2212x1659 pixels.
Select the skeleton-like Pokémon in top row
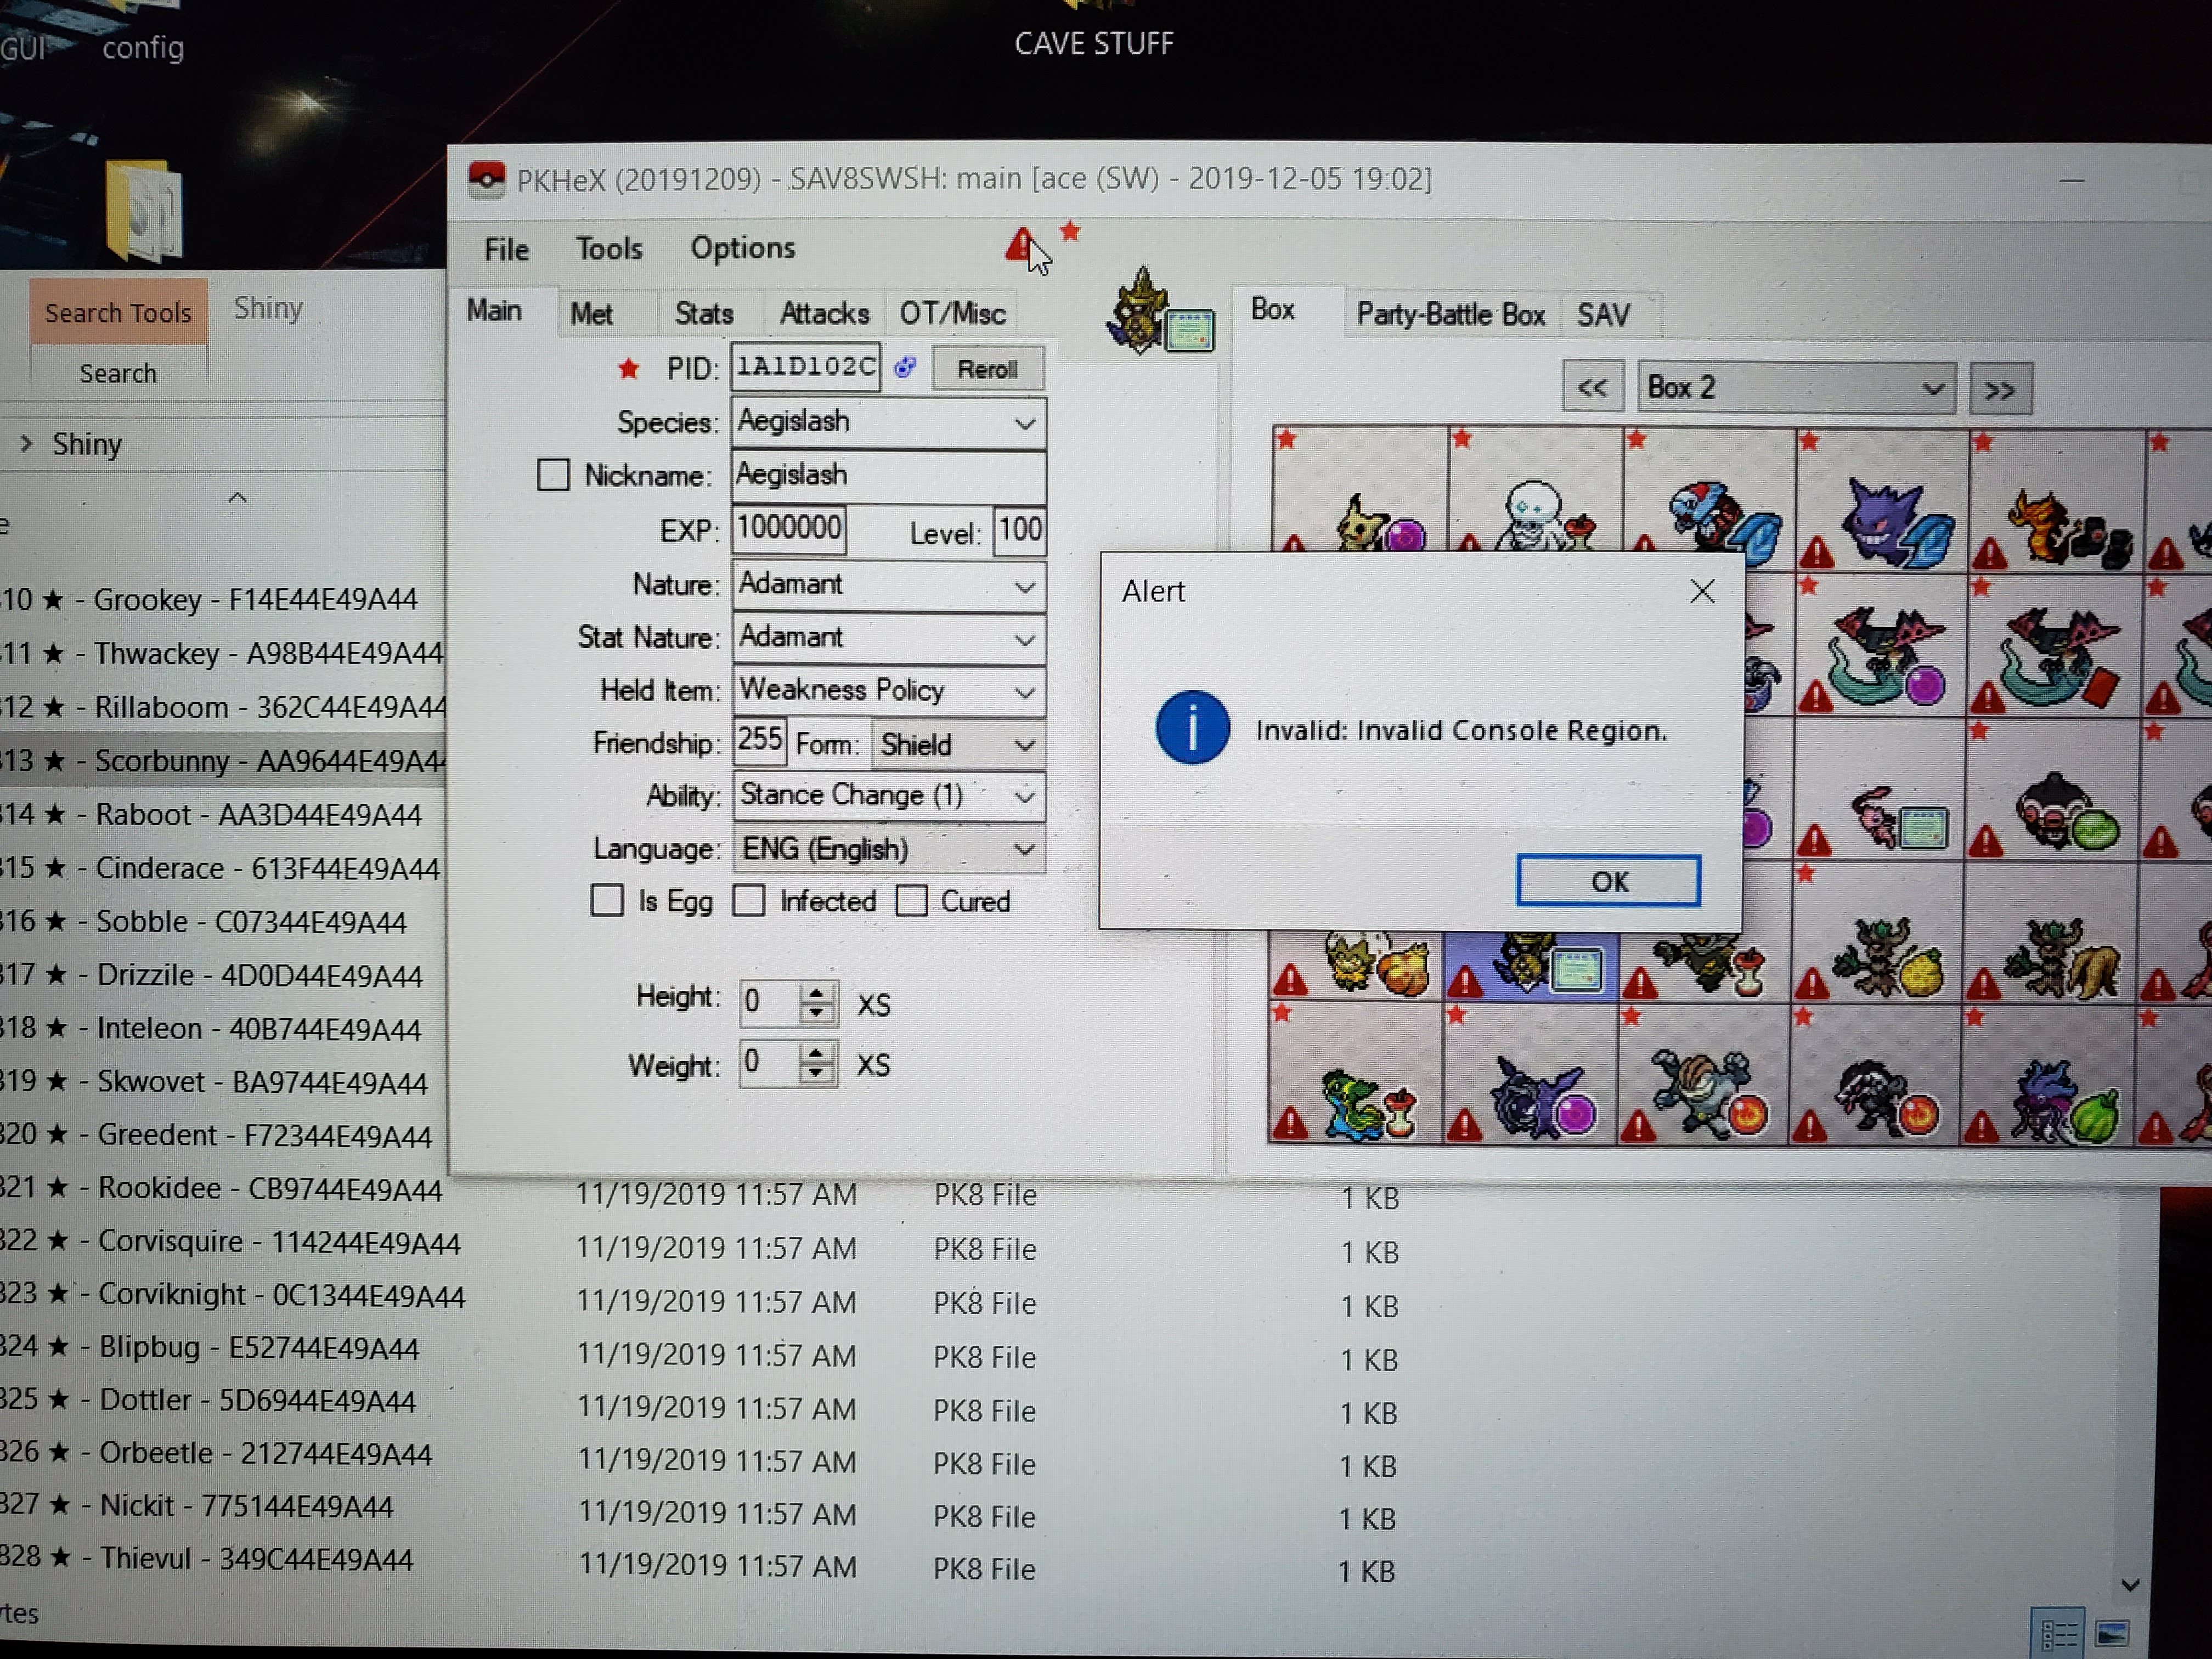tap(1535, 490)
